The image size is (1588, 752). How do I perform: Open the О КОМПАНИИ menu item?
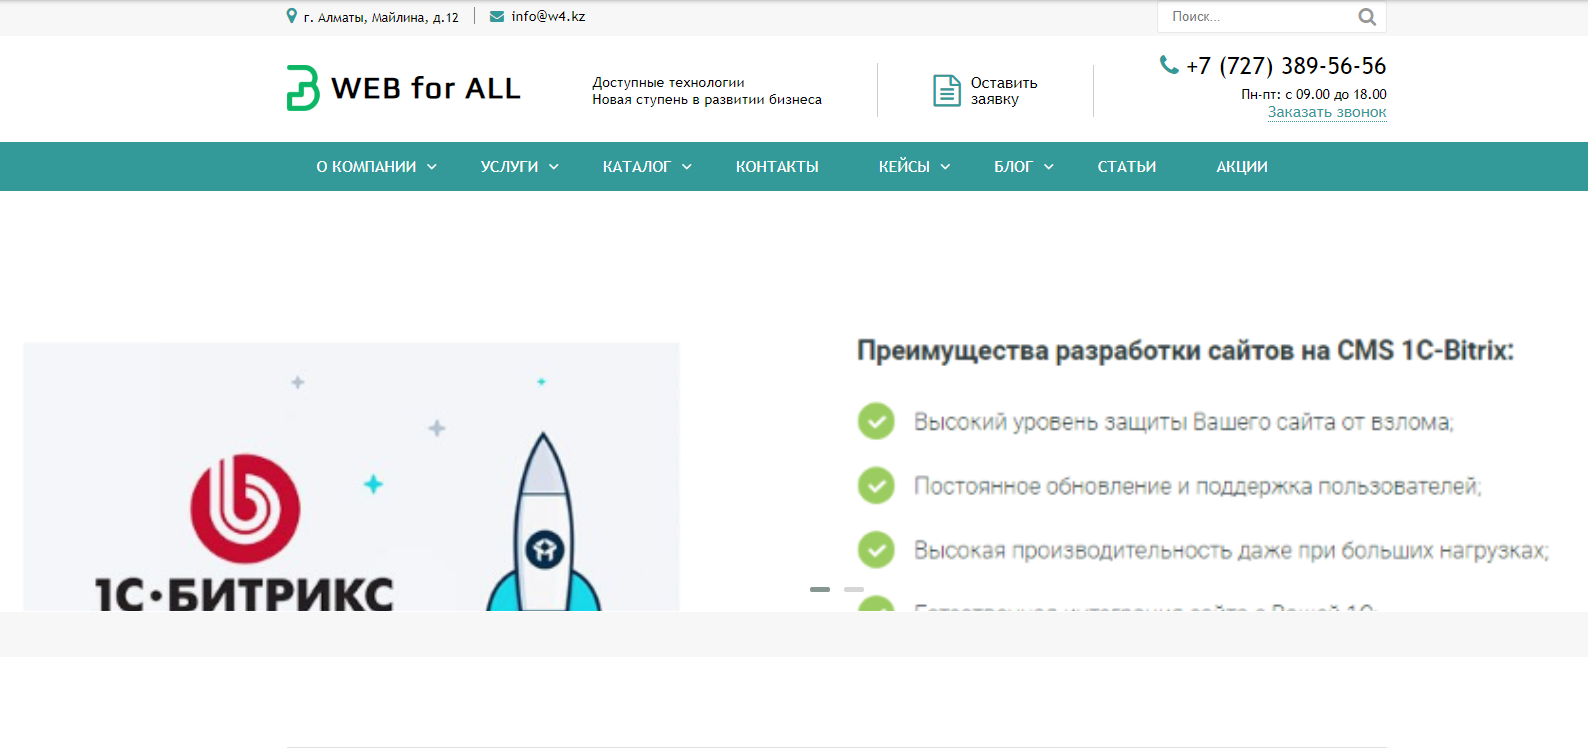click(366, 167)
